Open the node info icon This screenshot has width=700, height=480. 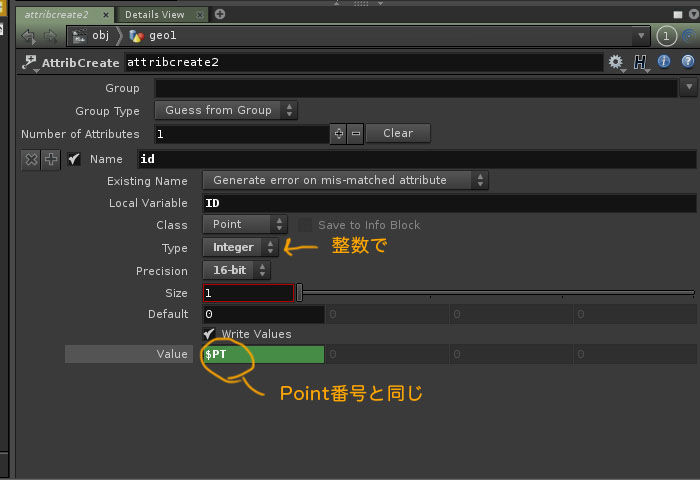(664, 62)
